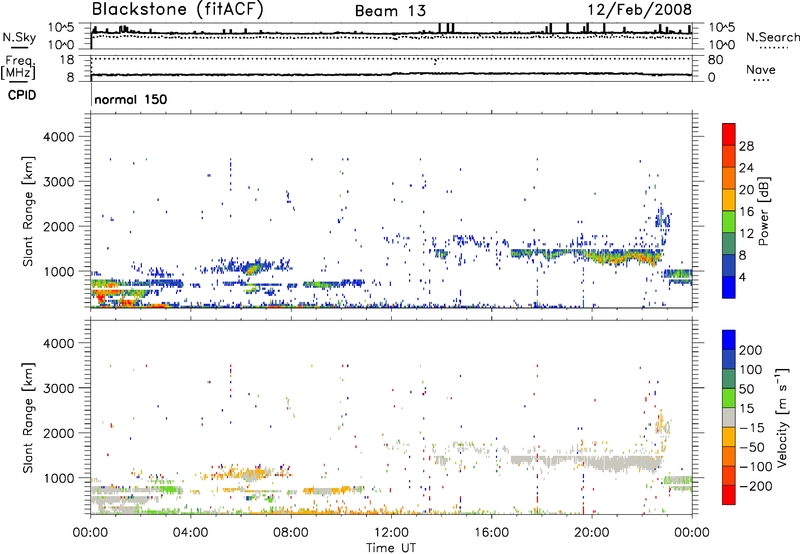Click the 'Nave' legend label
The height and width of the screenshot is (554, 800).
click(x=760, y=69)
